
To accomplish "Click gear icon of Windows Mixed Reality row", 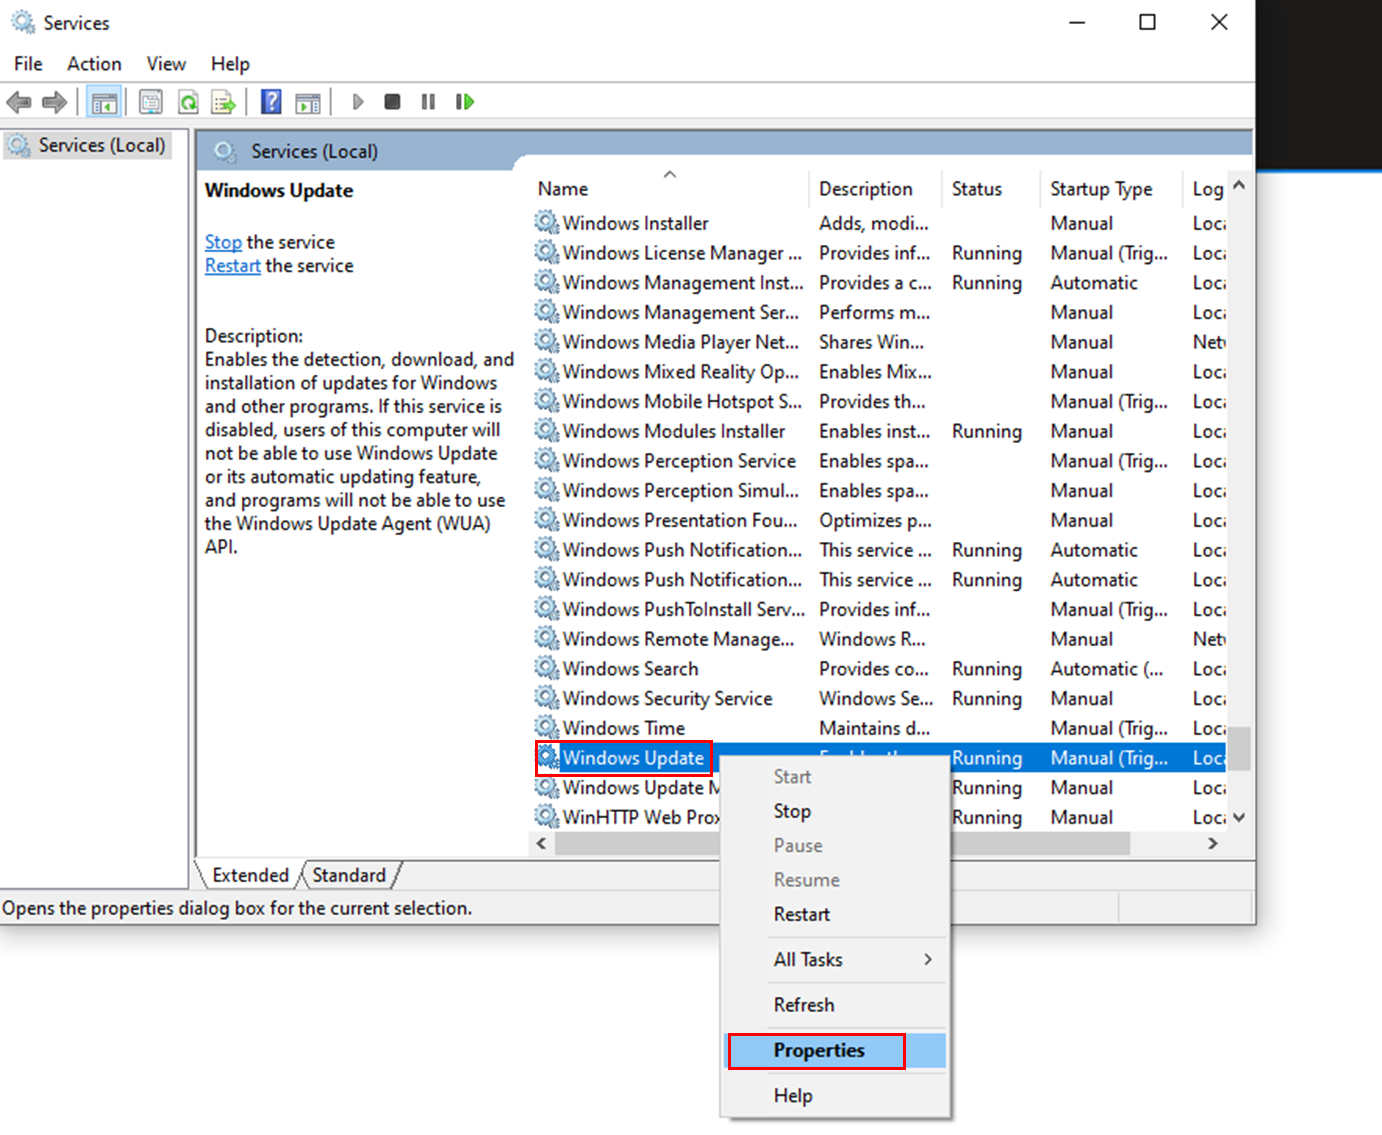I will coord(547,371).
